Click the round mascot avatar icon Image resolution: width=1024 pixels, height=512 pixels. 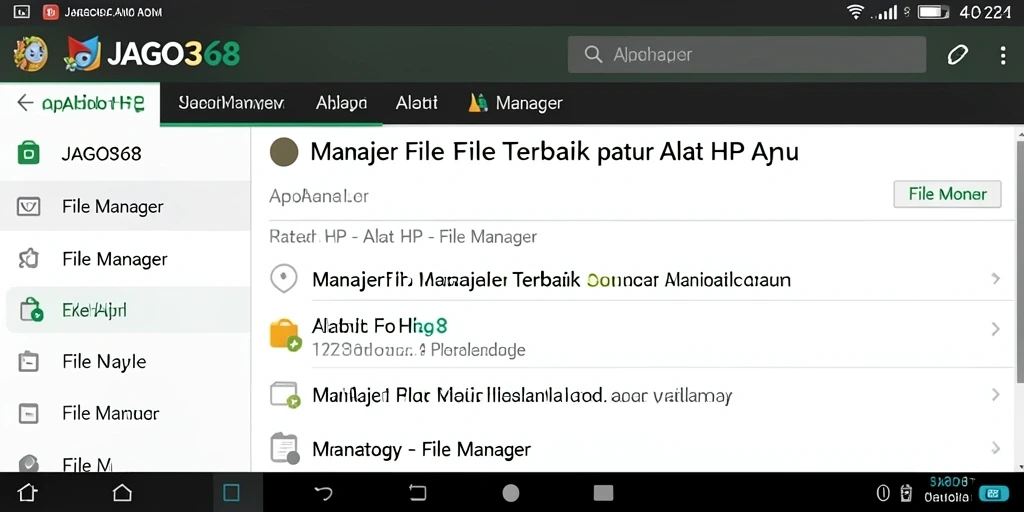pos(31,54)
